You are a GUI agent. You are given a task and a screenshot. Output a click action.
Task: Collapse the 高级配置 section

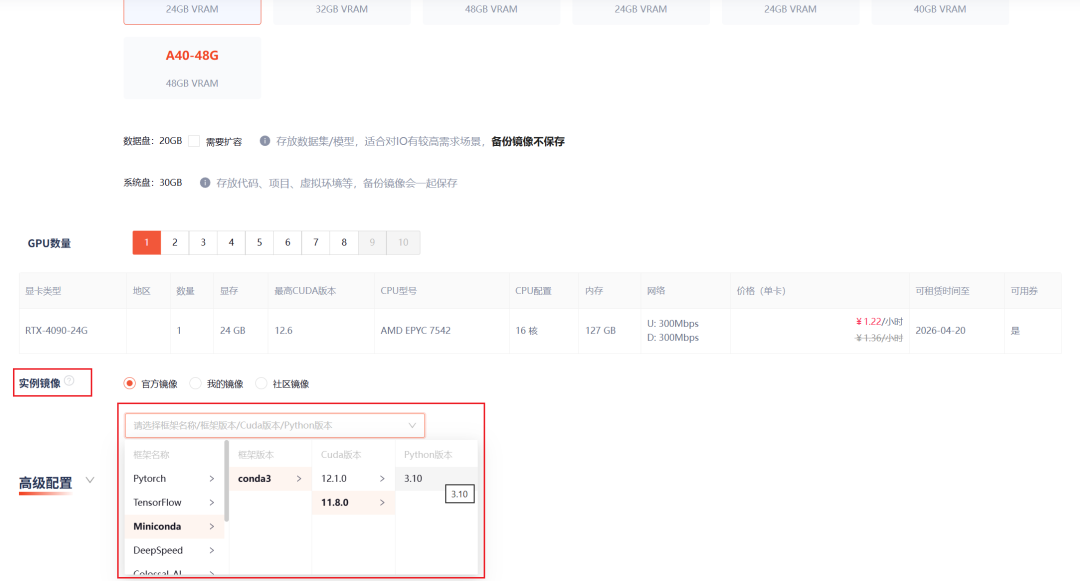(x=90, y=481)
